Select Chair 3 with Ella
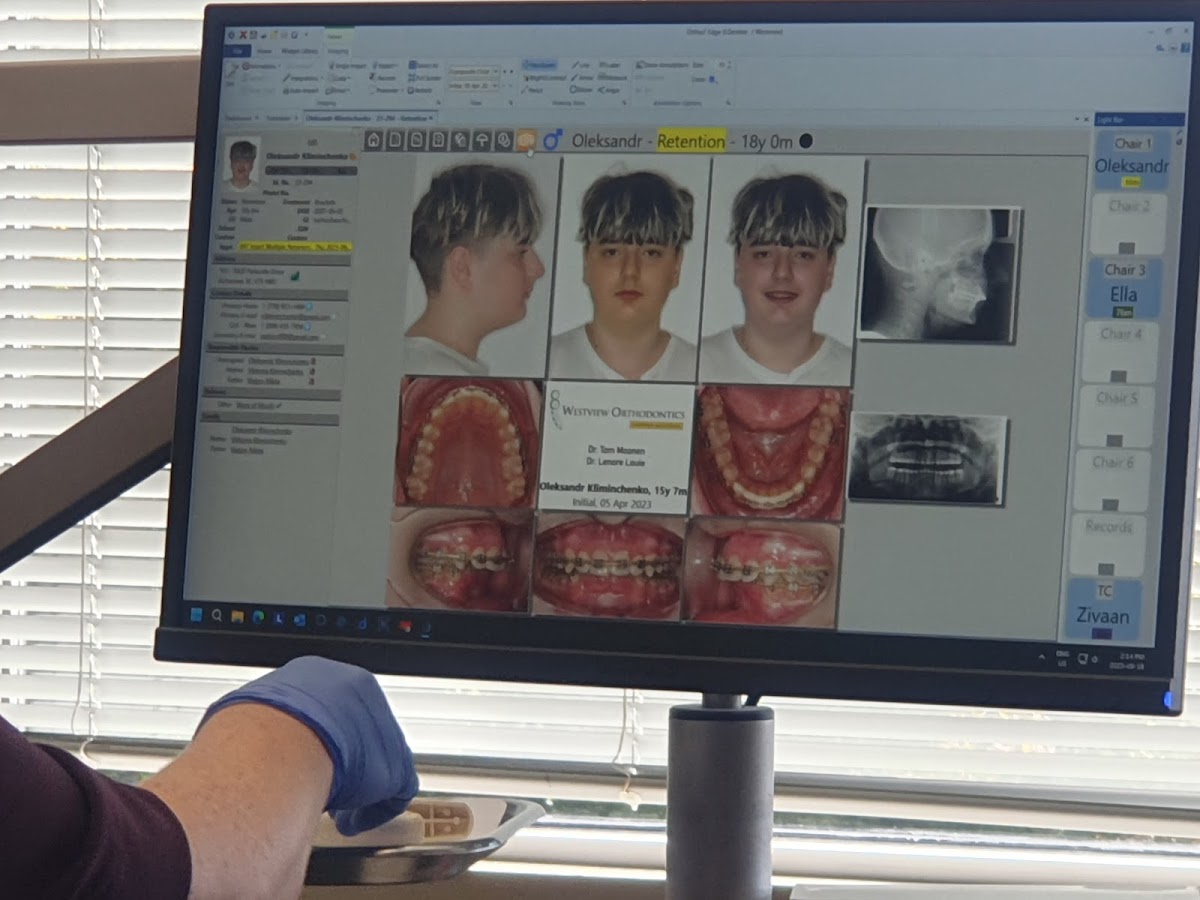Image resolution: width=1200 pixels, height=900 pixels. (1125, 288)
